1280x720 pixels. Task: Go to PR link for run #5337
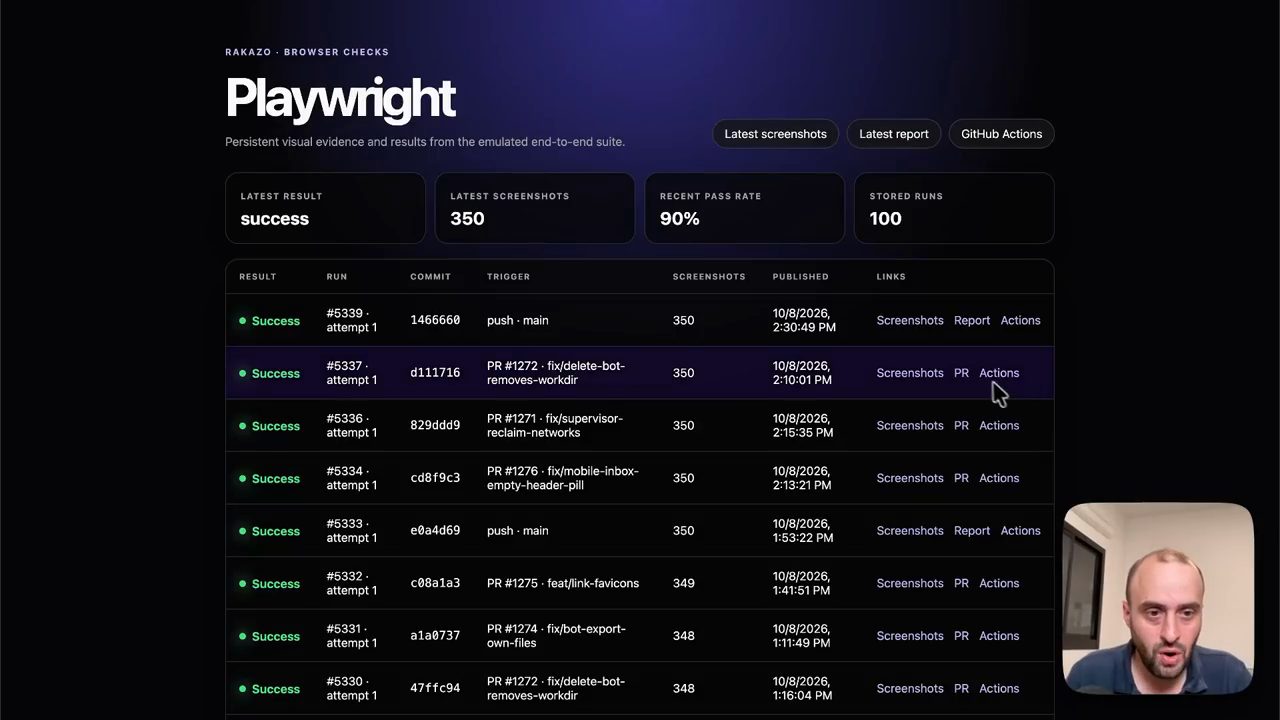pos(961,373)
